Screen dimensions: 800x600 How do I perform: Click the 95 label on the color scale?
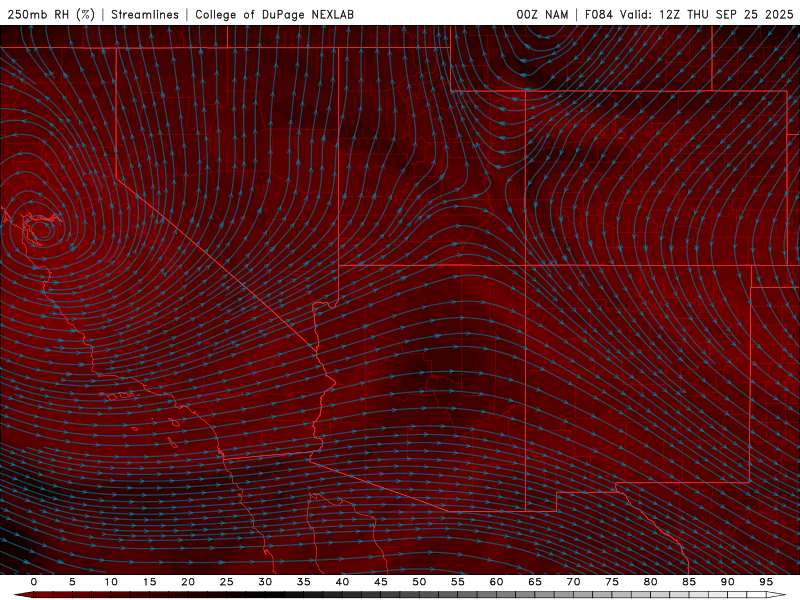point(766,582)
